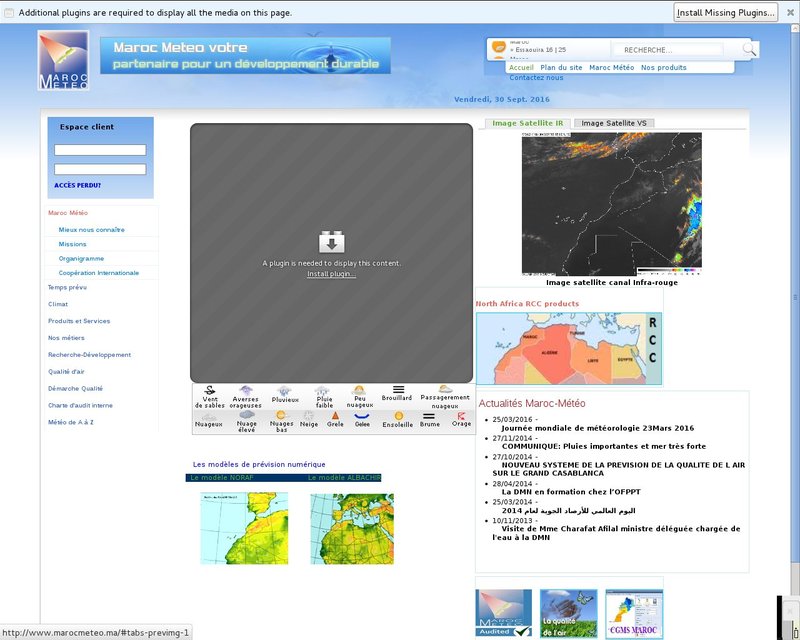Click the Pluvieux weather icon

coord(284,391)
